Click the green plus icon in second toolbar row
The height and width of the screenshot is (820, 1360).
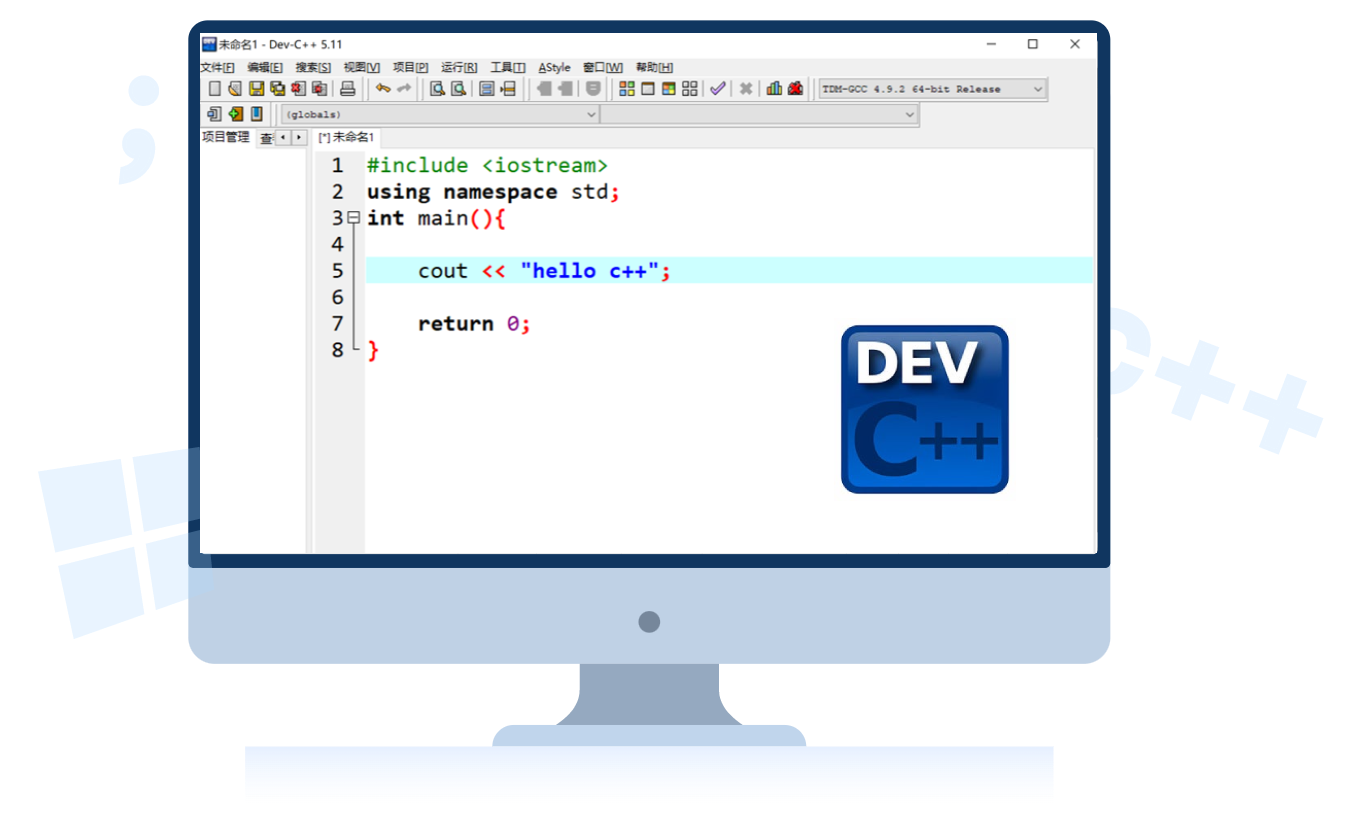[236, 114]
